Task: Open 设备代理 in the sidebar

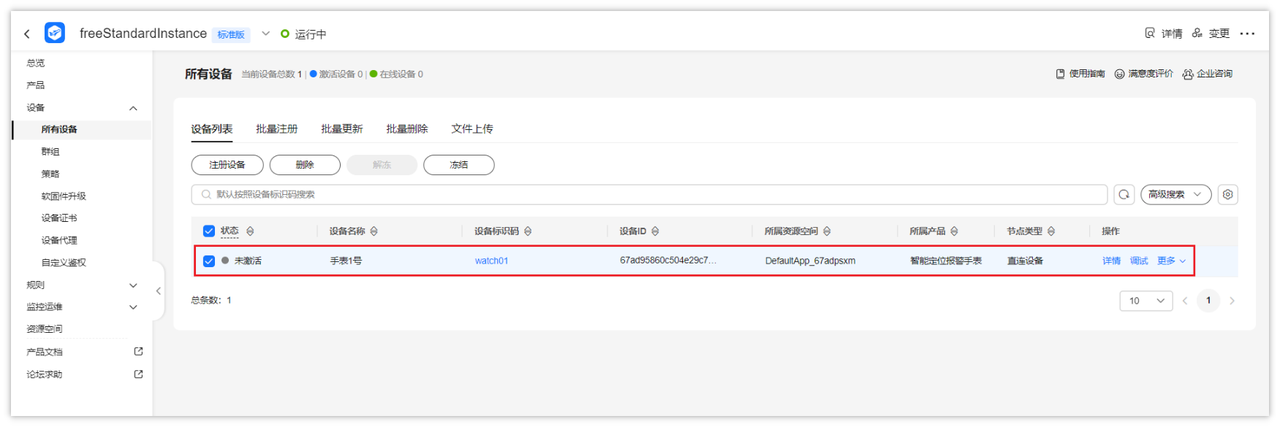Action: click(x=59, y=240)
